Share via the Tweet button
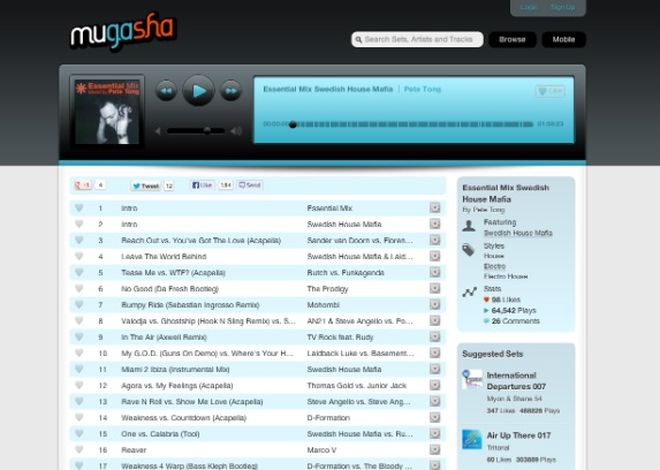Viewport: 660px width, 470px height. [x=146, y=186]
